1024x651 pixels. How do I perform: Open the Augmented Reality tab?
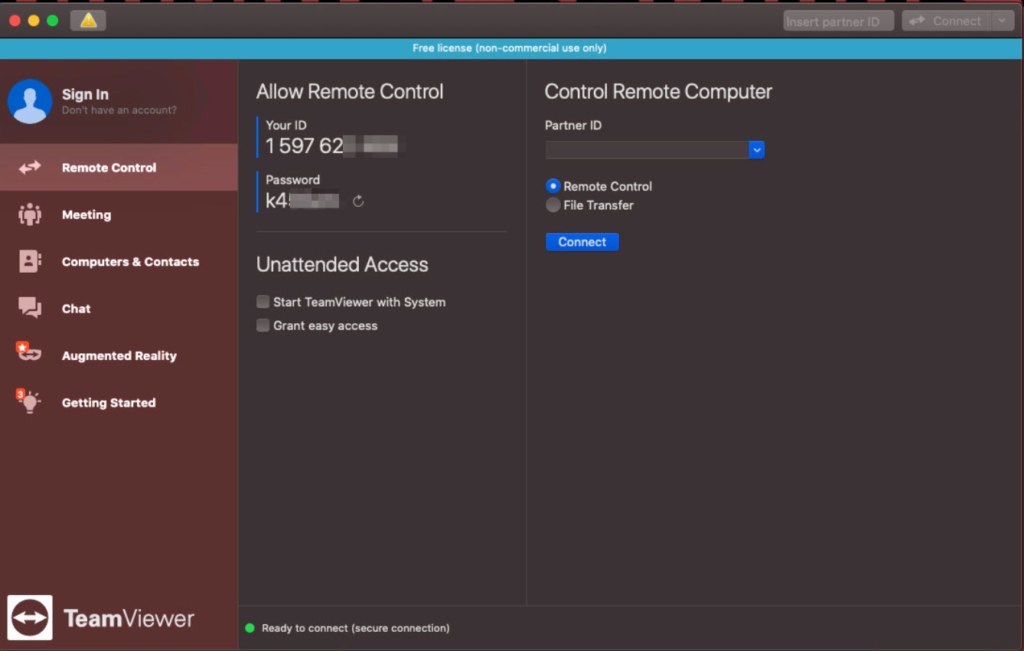click(x=119, y=356)
